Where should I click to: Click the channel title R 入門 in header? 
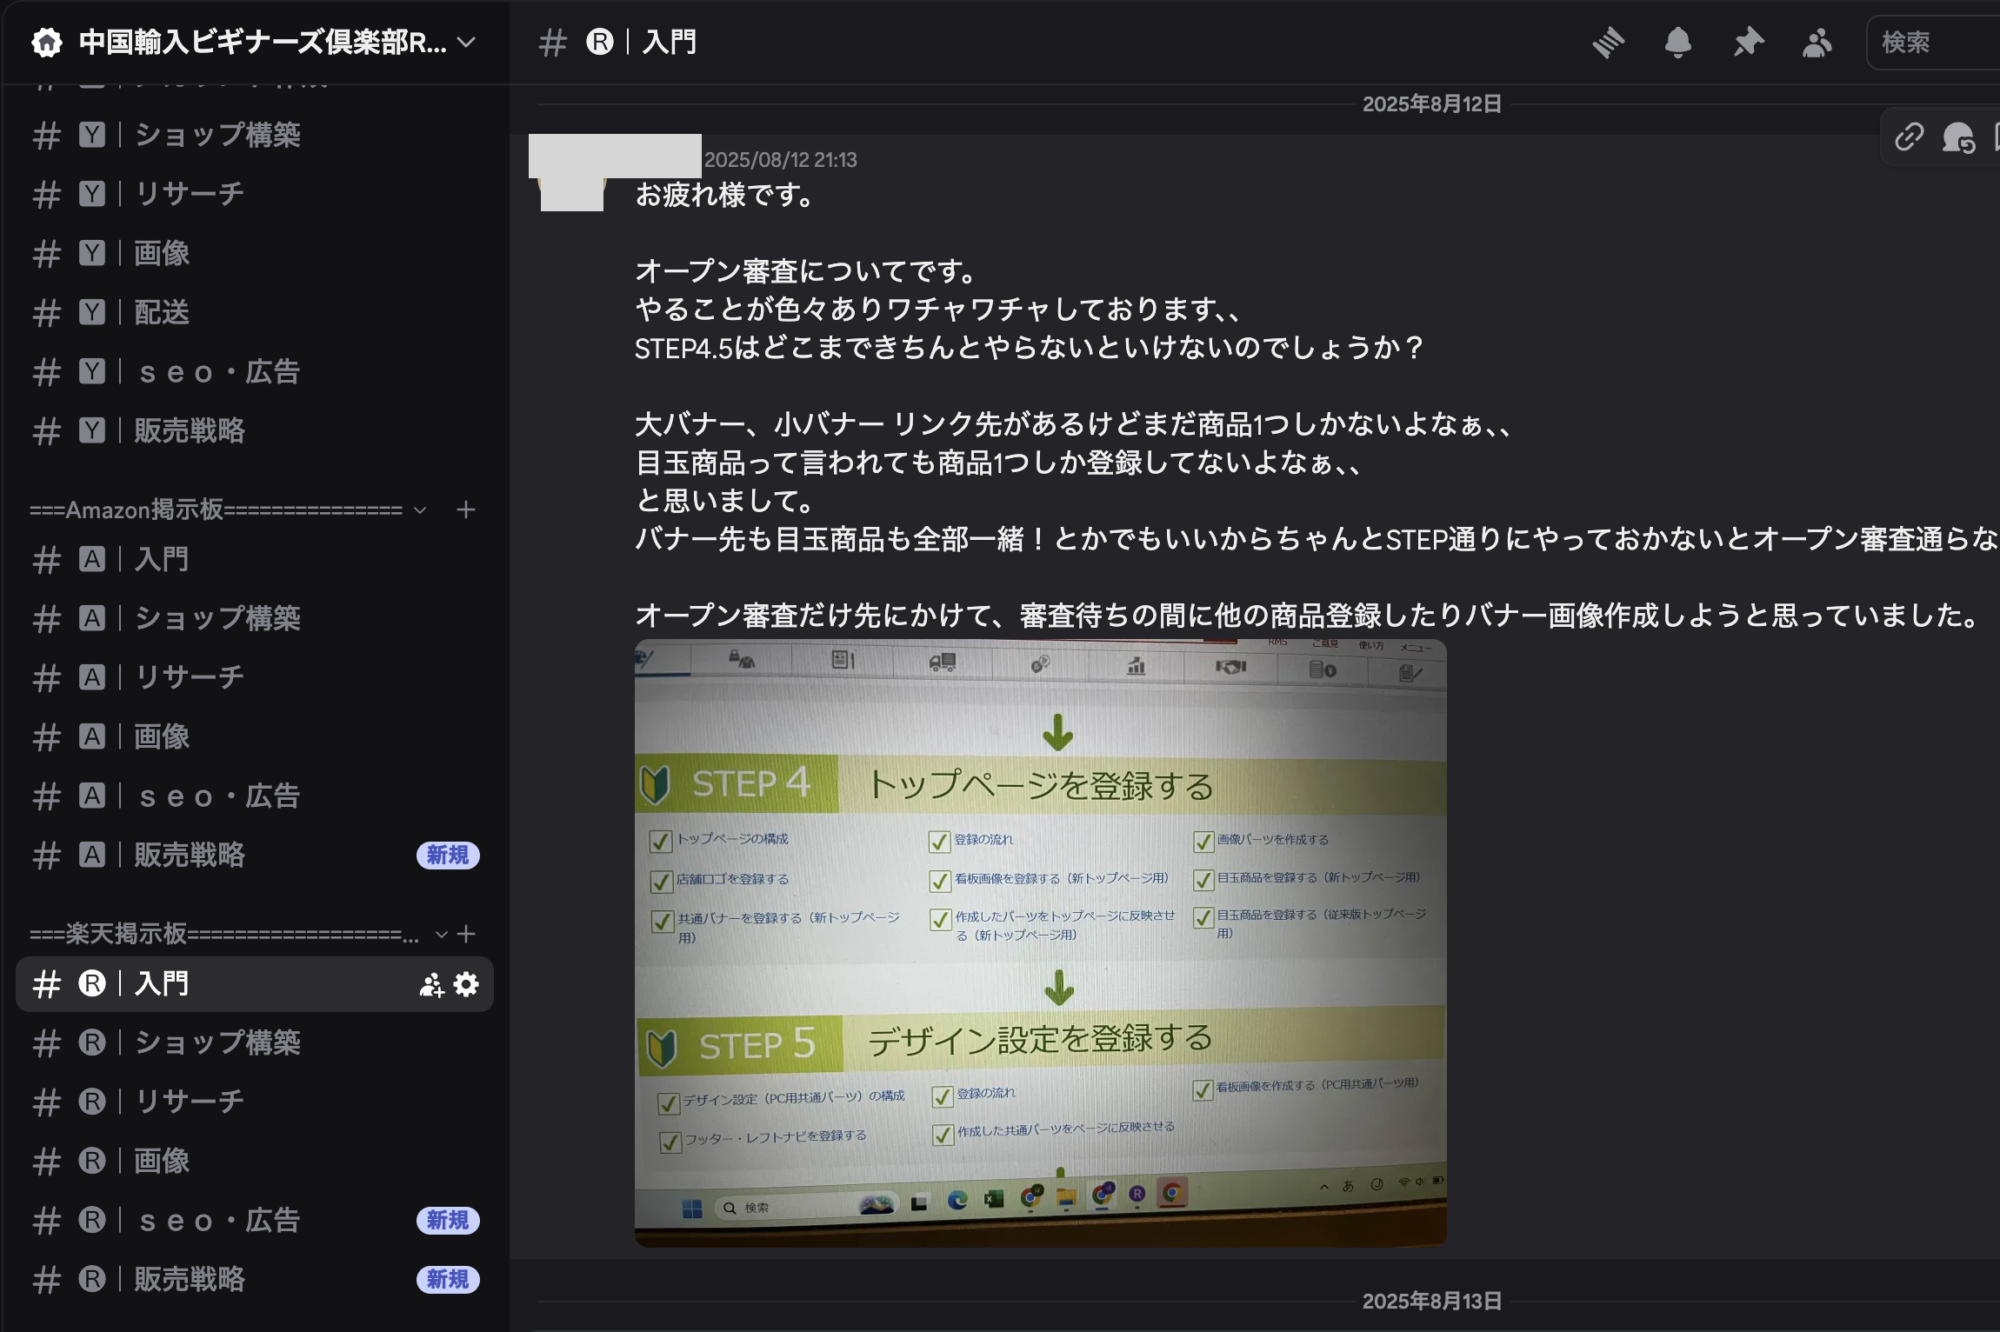click(641, 42)
